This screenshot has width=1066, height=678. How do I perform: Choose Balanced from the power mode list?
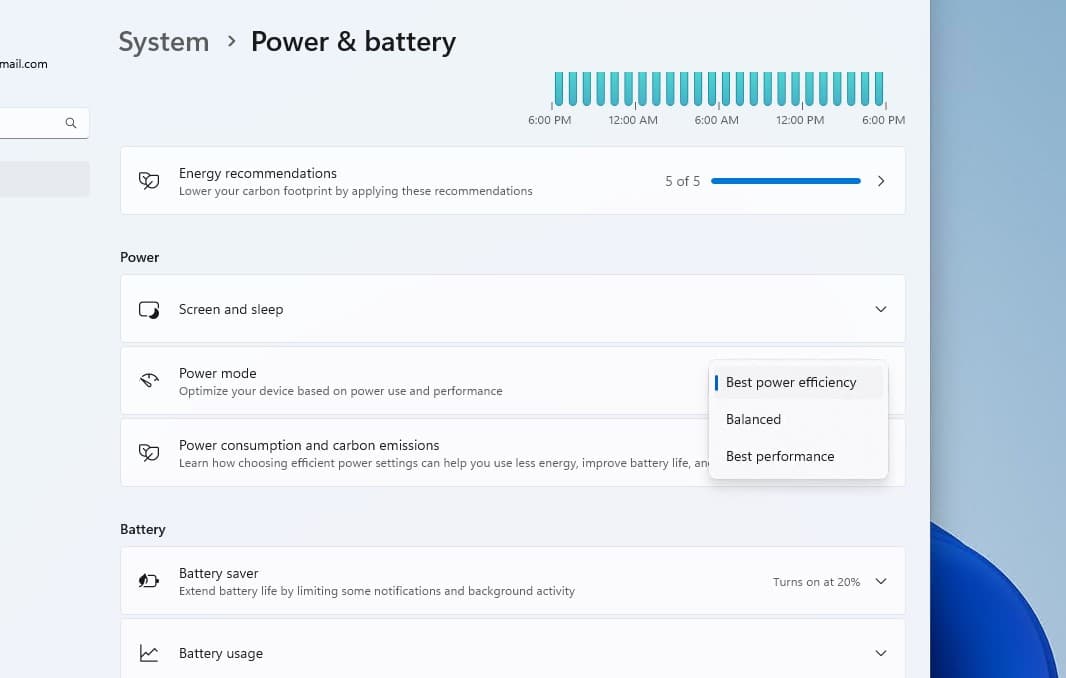[754, 419]
